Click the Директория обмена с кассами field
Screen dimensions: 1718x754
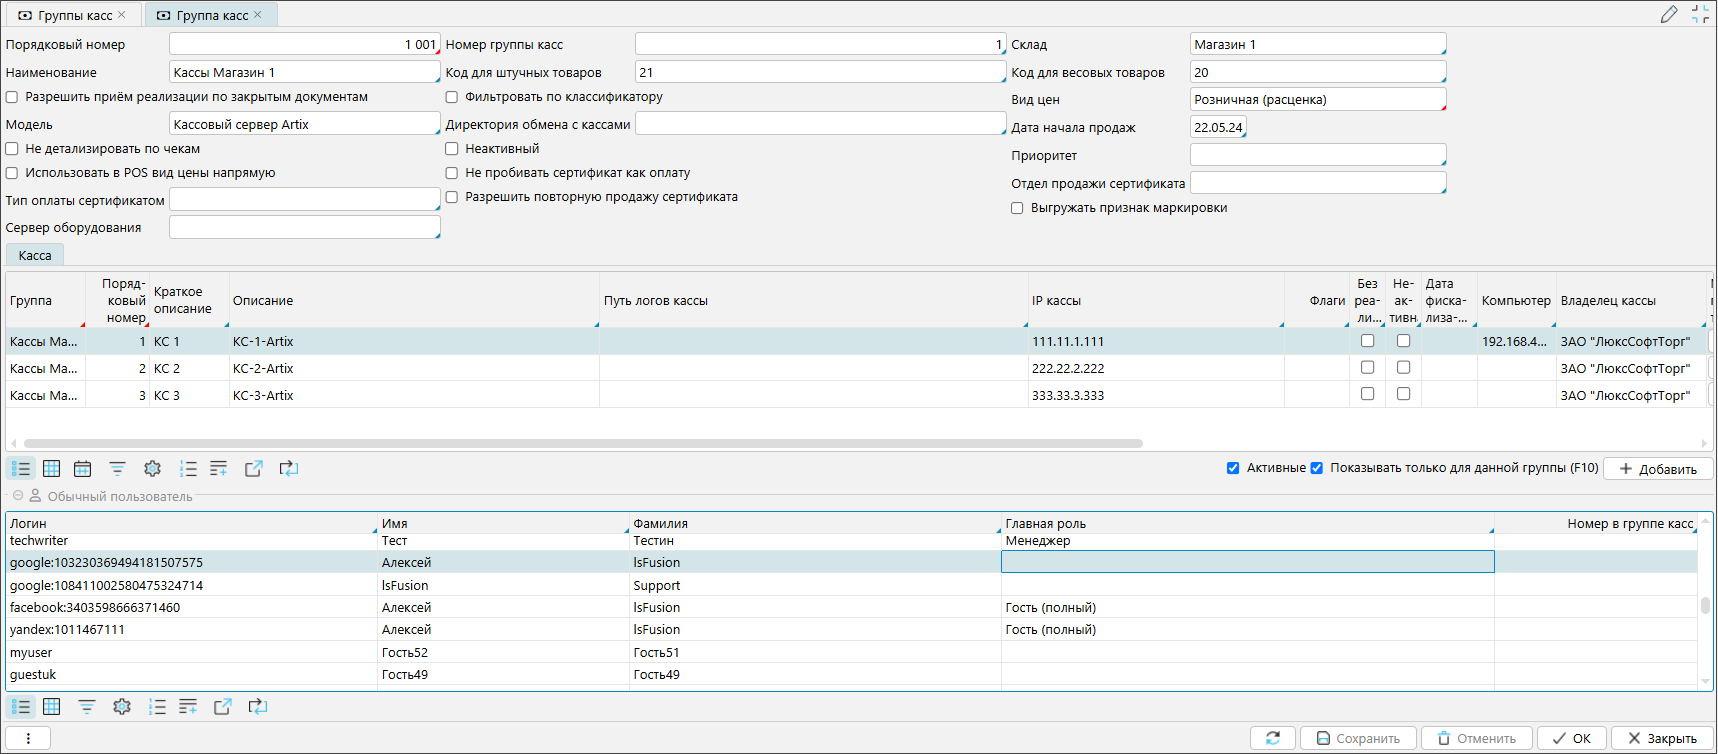click(819, 124)
